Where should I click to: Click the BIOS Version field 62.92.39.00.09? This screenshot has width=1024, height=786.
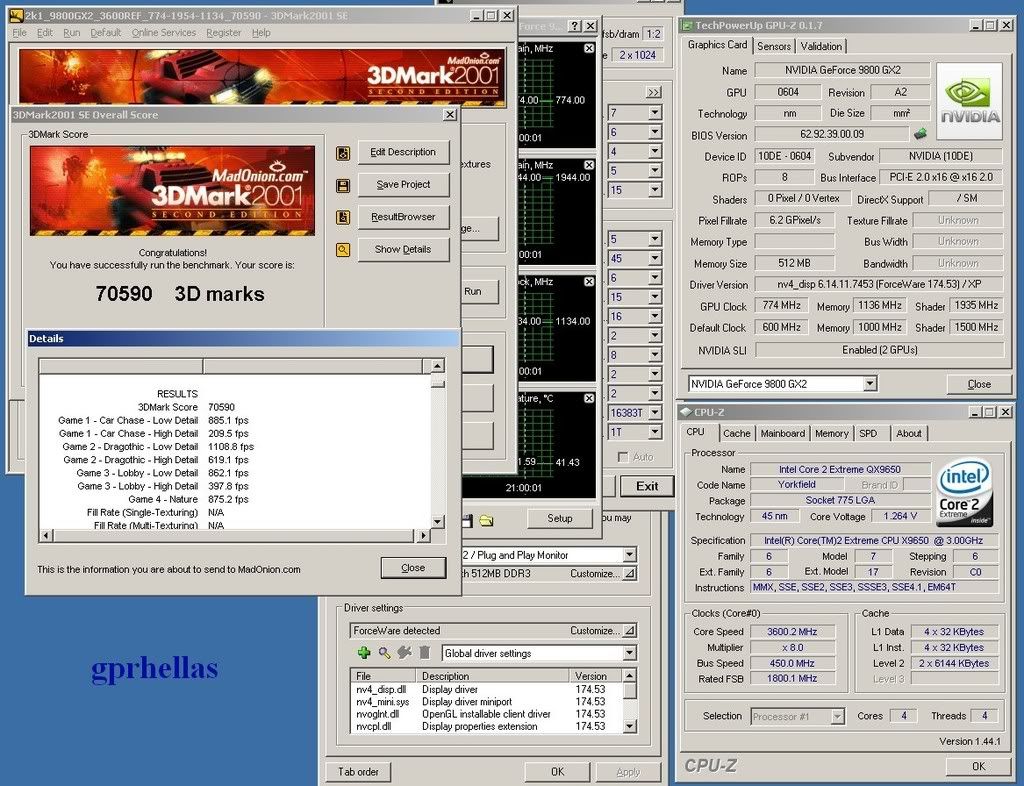pos(832,134)
